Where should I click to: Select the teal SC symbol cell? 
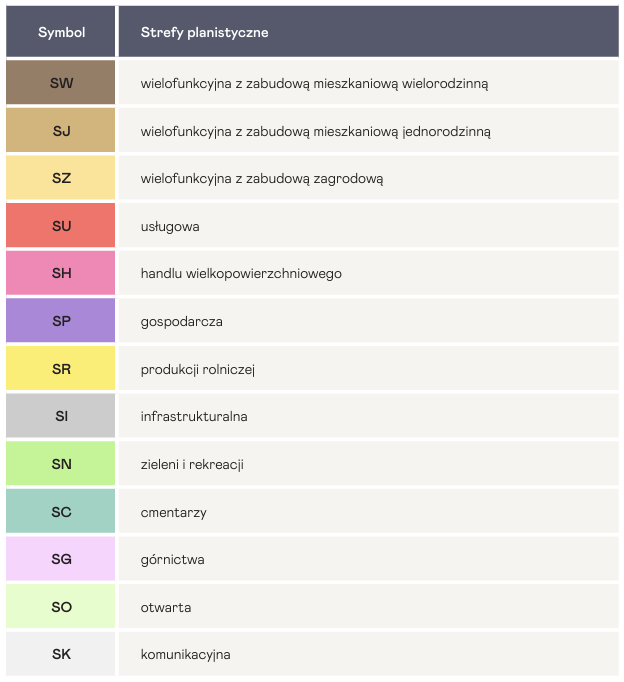(x=61, y=512)
